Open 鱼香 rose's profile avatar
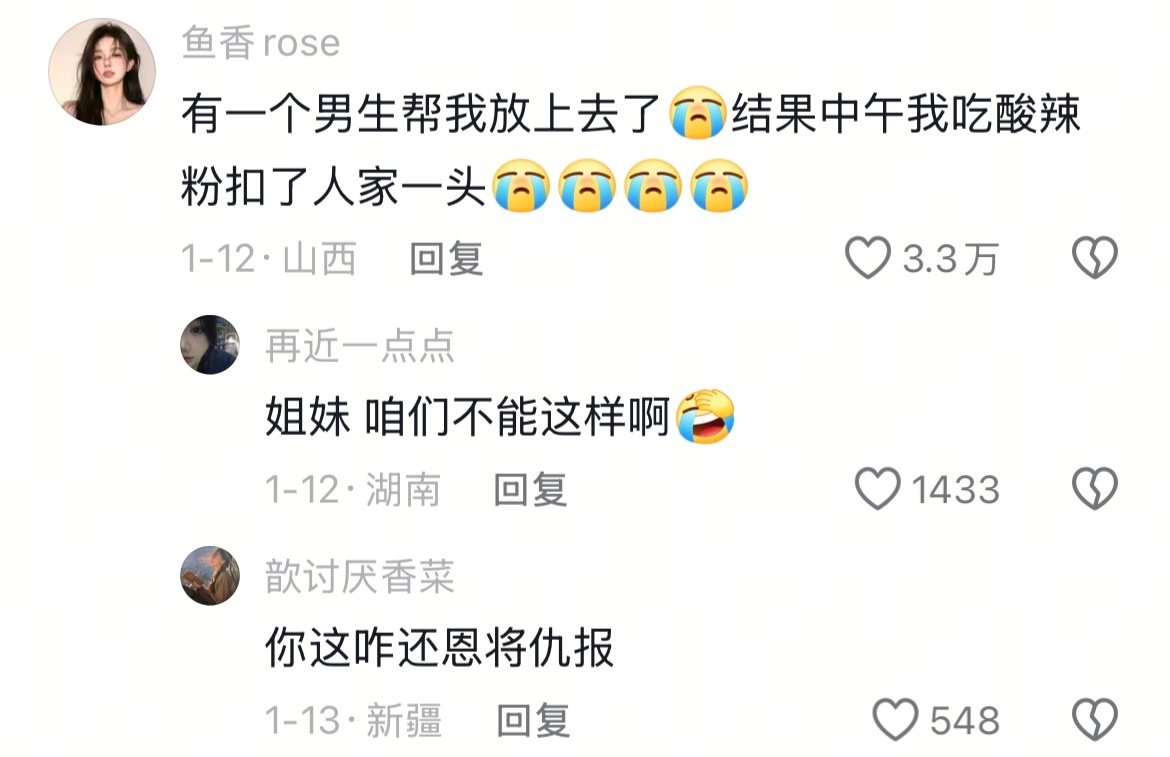The width and height of the screenshot is (1170, 757). tap(102, 72)
